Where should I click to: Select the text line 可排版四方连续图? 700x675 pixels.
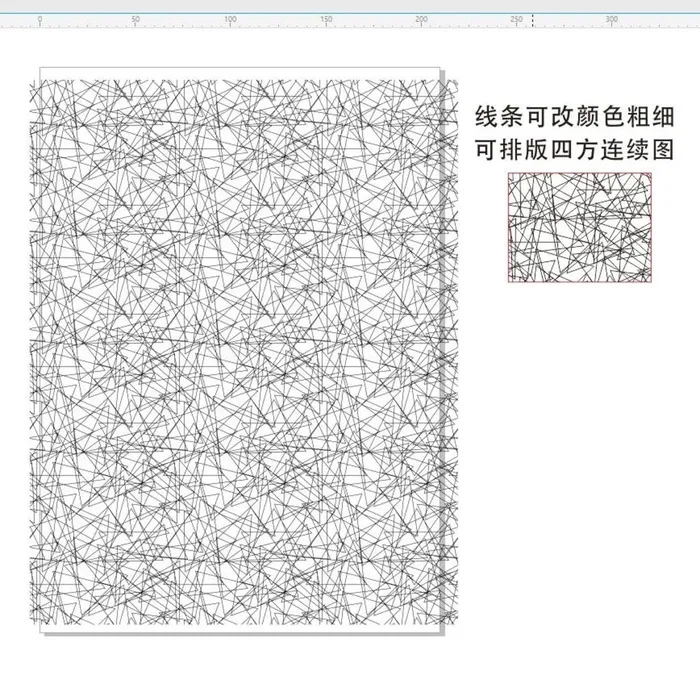(573, 149)
